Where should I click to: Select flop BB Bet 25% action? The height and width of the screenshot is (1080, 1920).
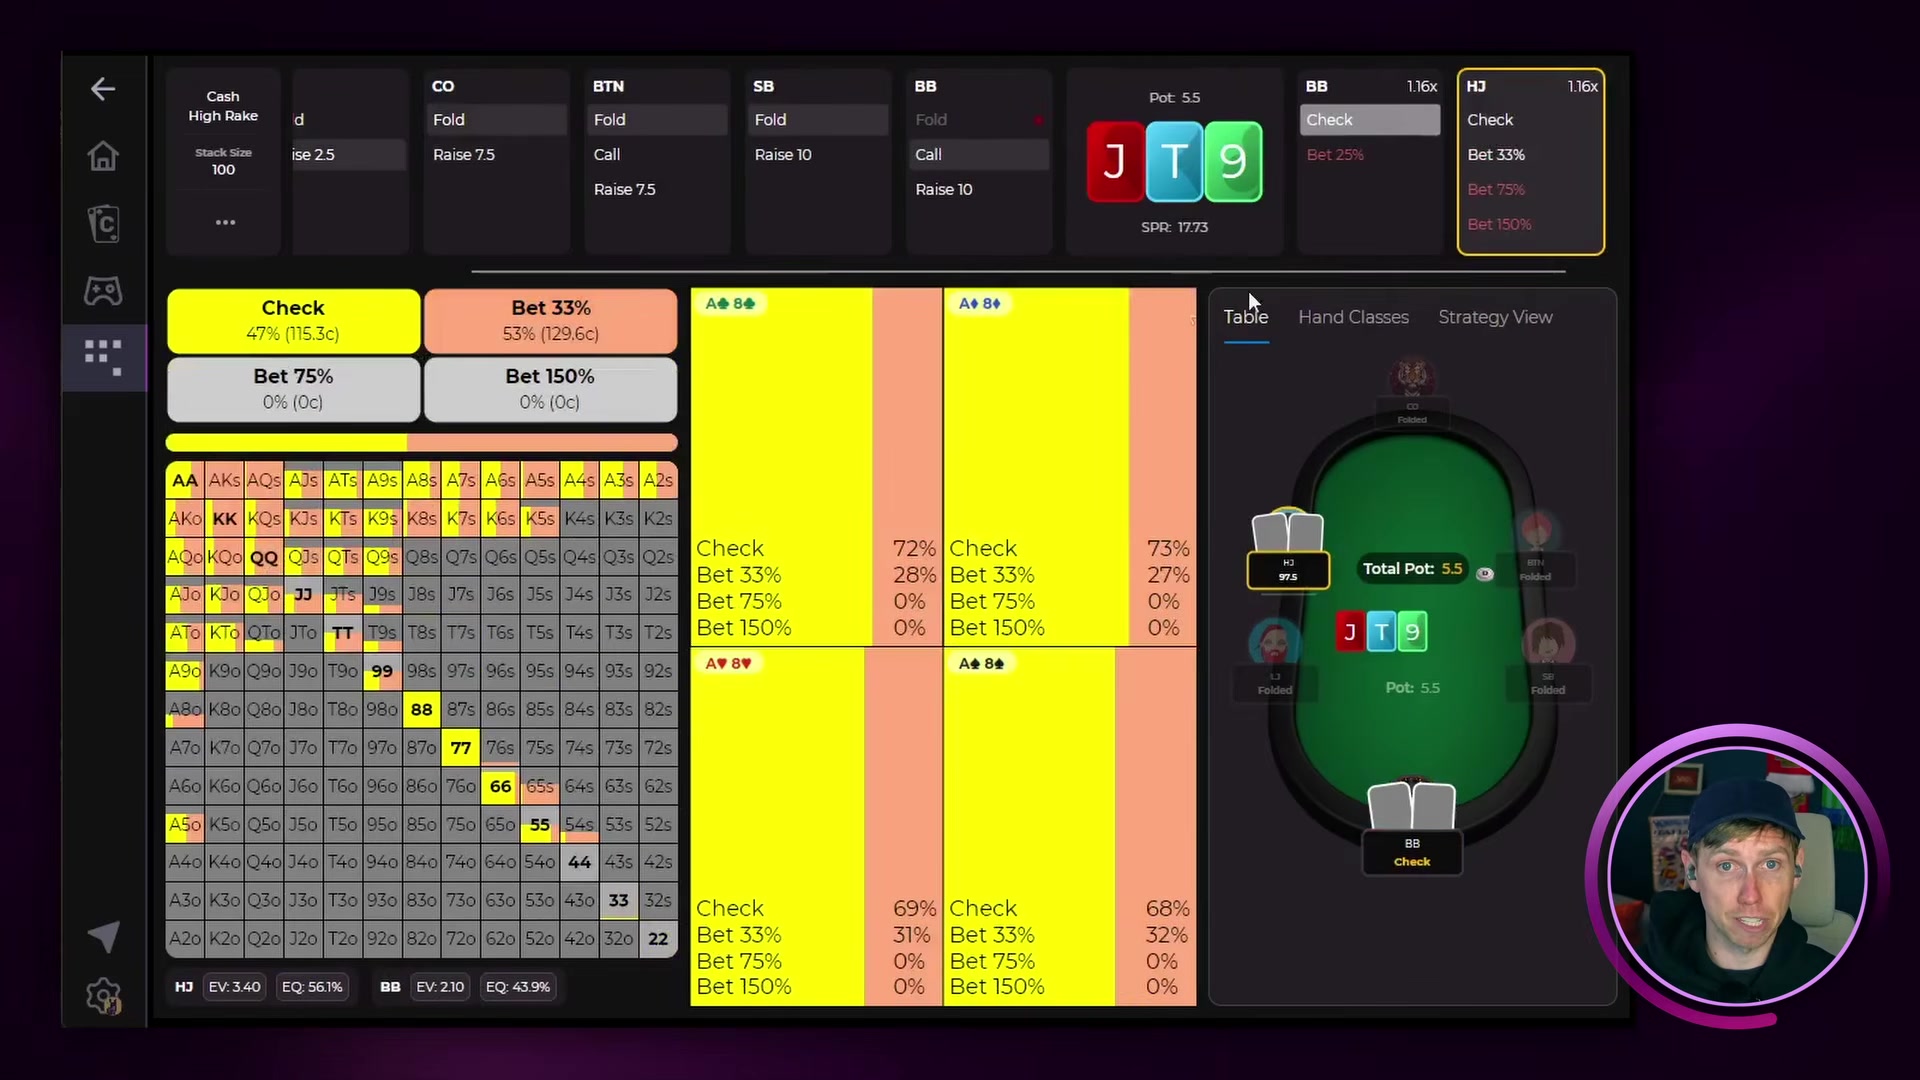coord(1370,154)
